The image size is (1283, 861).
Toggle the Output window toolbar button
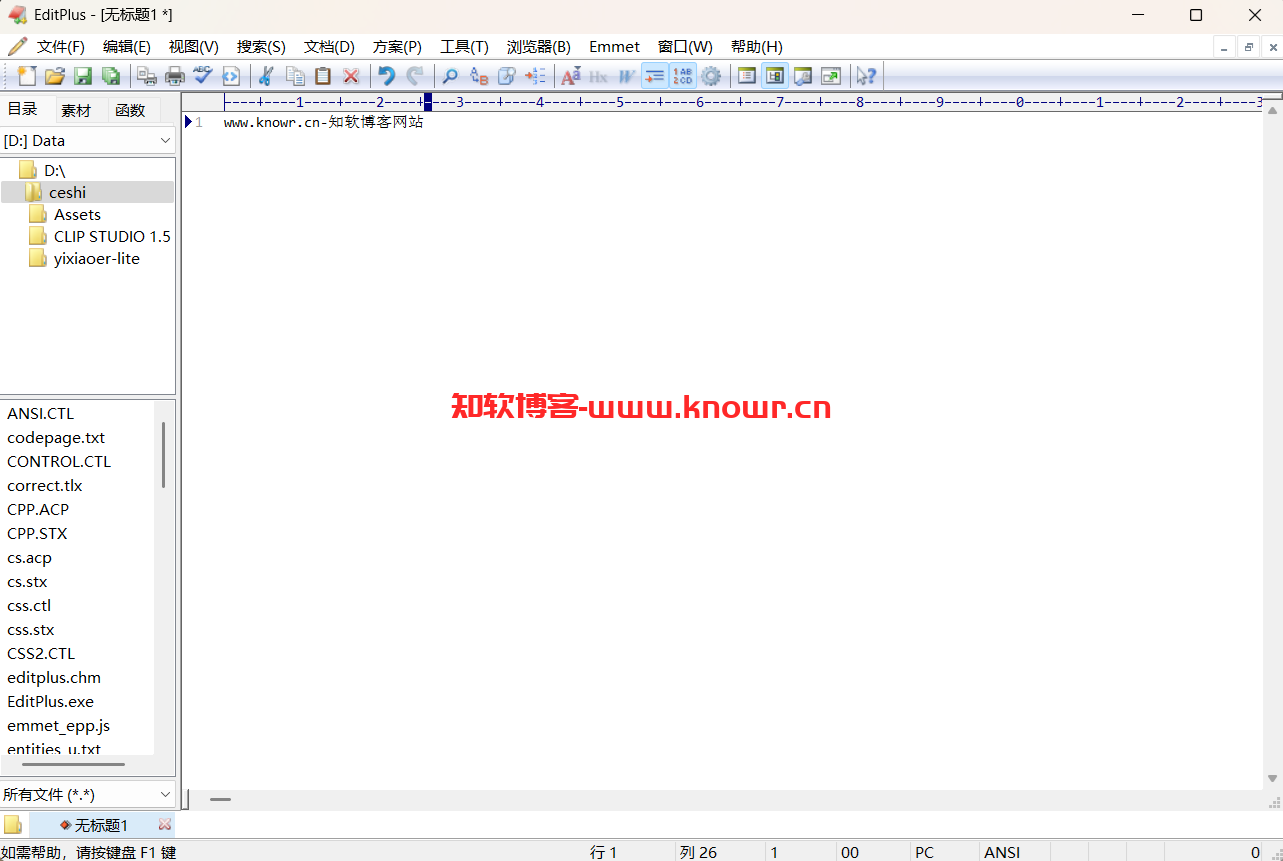pos(803,76)
